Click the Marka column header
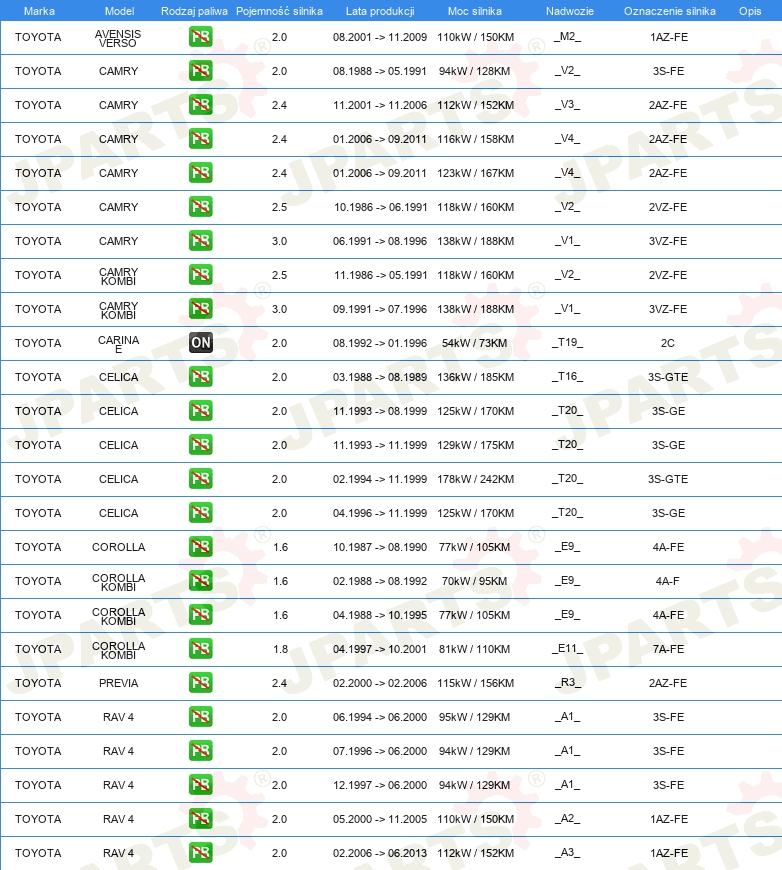The image size is (782, 870). pyautogui.click(x=39, y=11)
